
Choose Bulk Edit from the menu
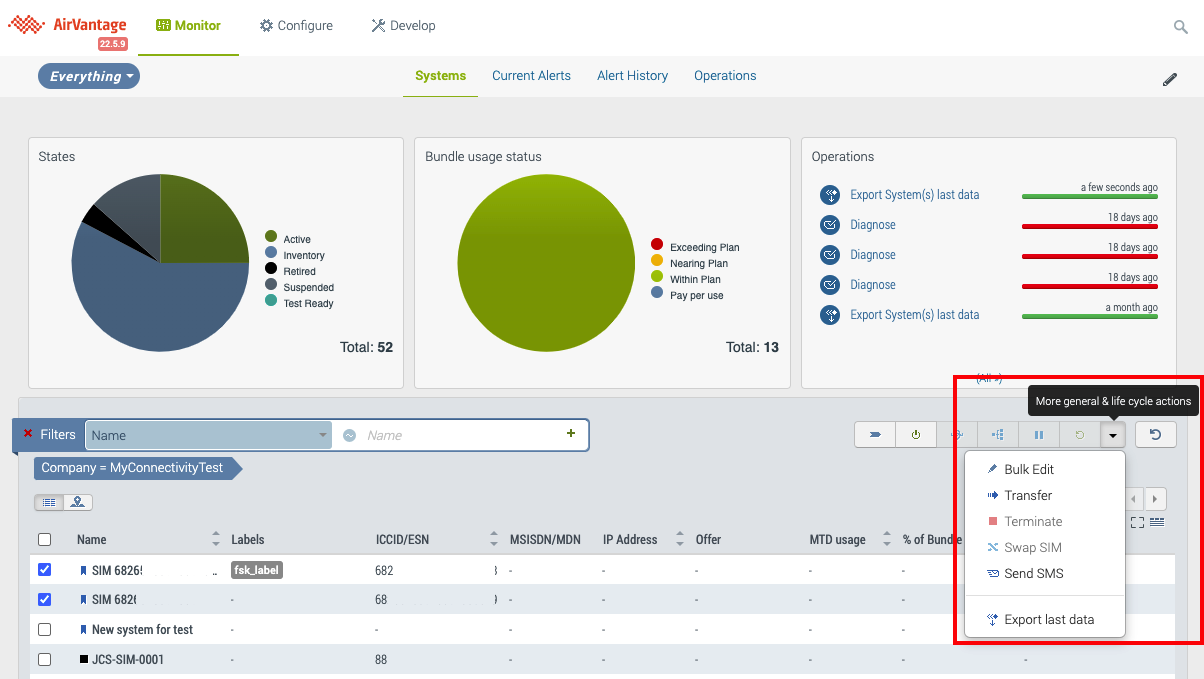(x=1028, y=470)
